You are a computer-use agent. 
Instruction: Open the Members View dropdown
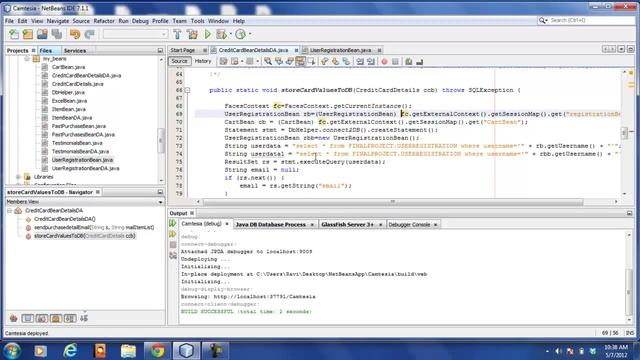[160, 202]
